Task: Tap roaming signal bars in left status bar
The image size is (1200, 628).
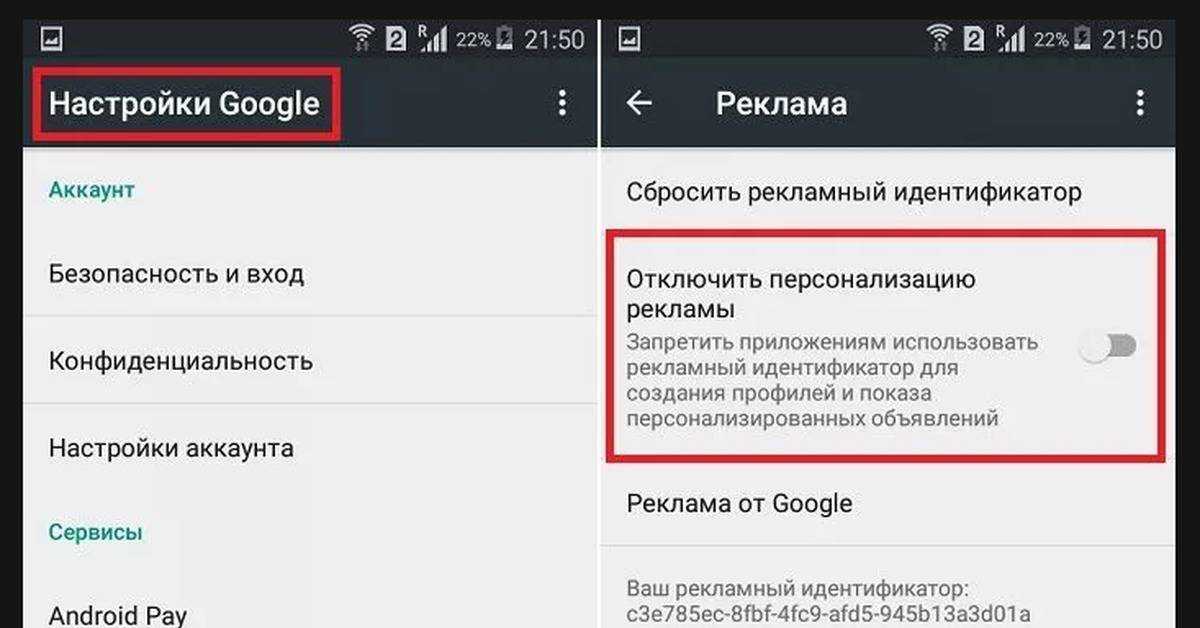Action: pyautogui.click(x=431, y=39)
